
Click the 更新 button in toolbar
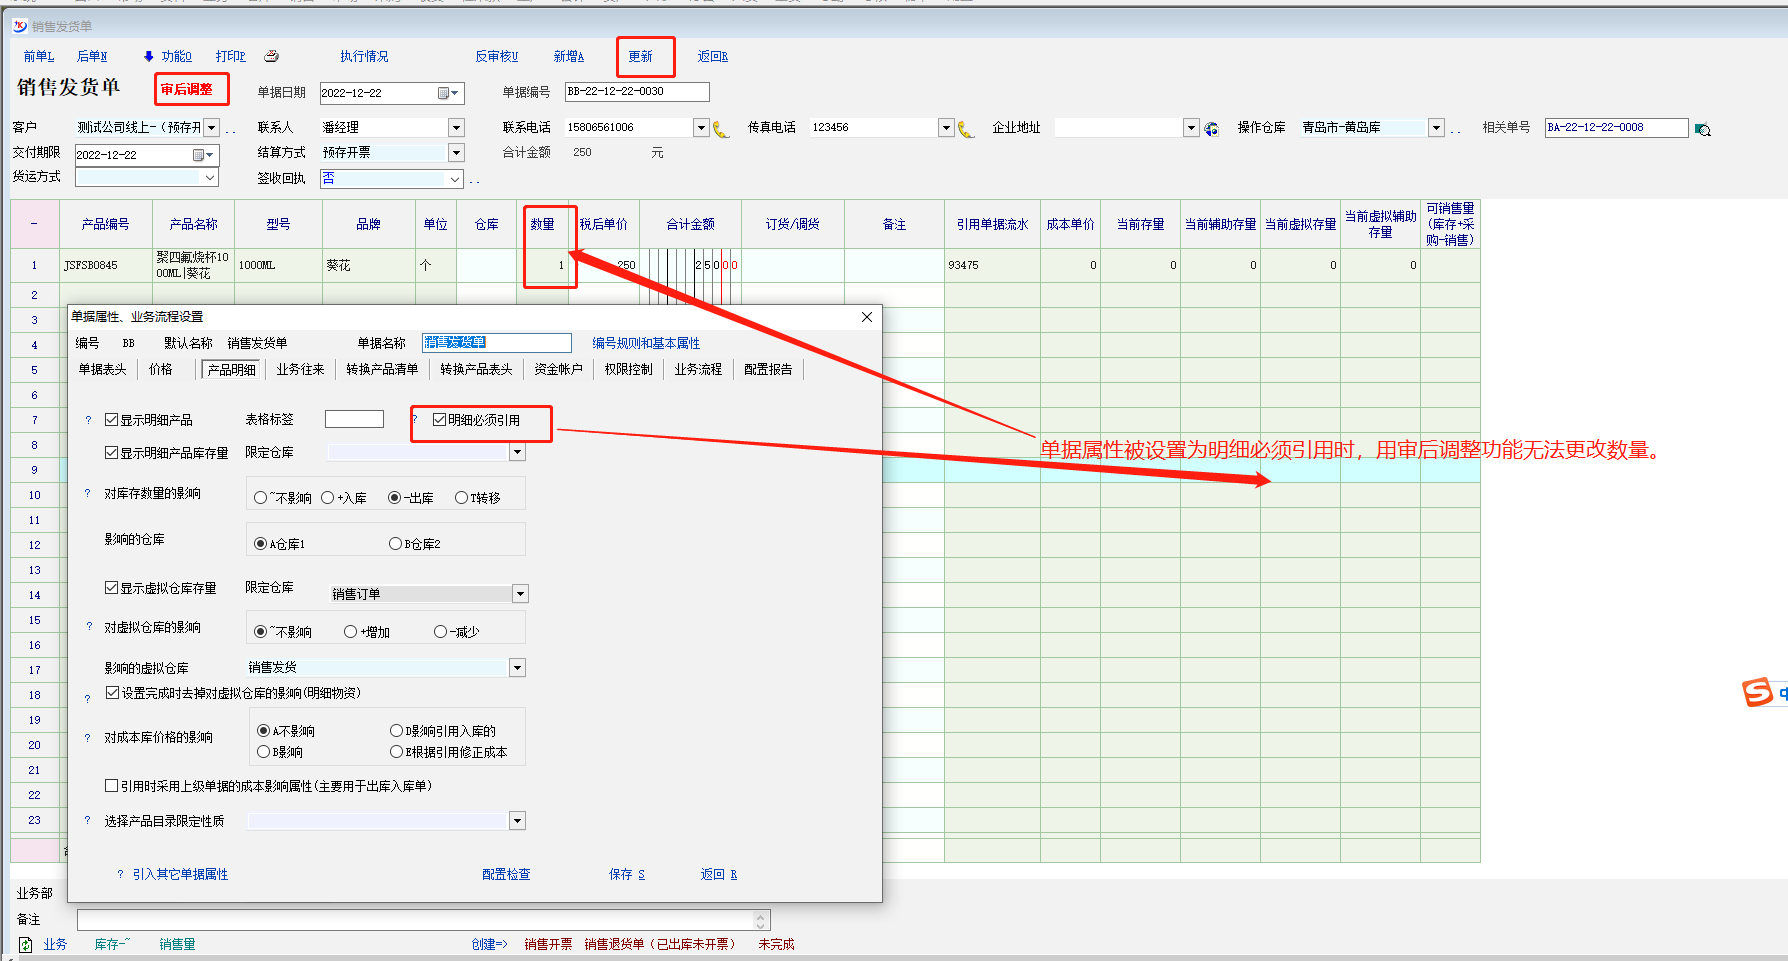click(x=641, y=57)
